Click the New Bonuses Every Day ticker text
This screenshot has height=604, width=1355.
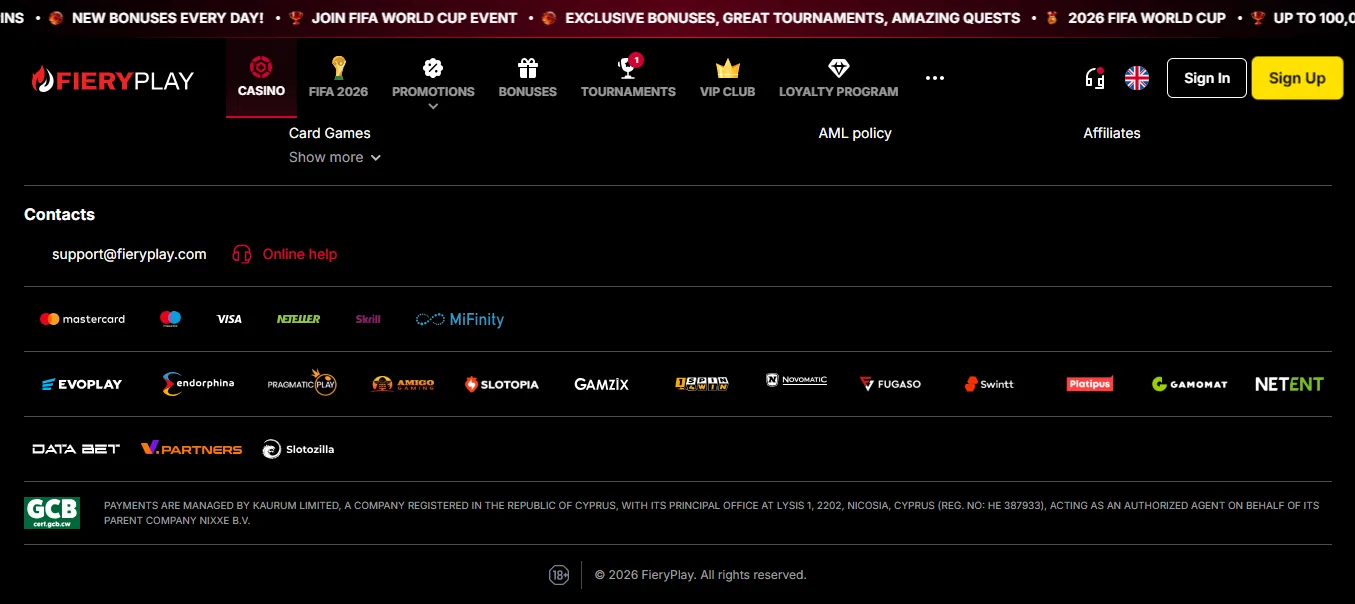pyautogui.click(x=168, y=18)
